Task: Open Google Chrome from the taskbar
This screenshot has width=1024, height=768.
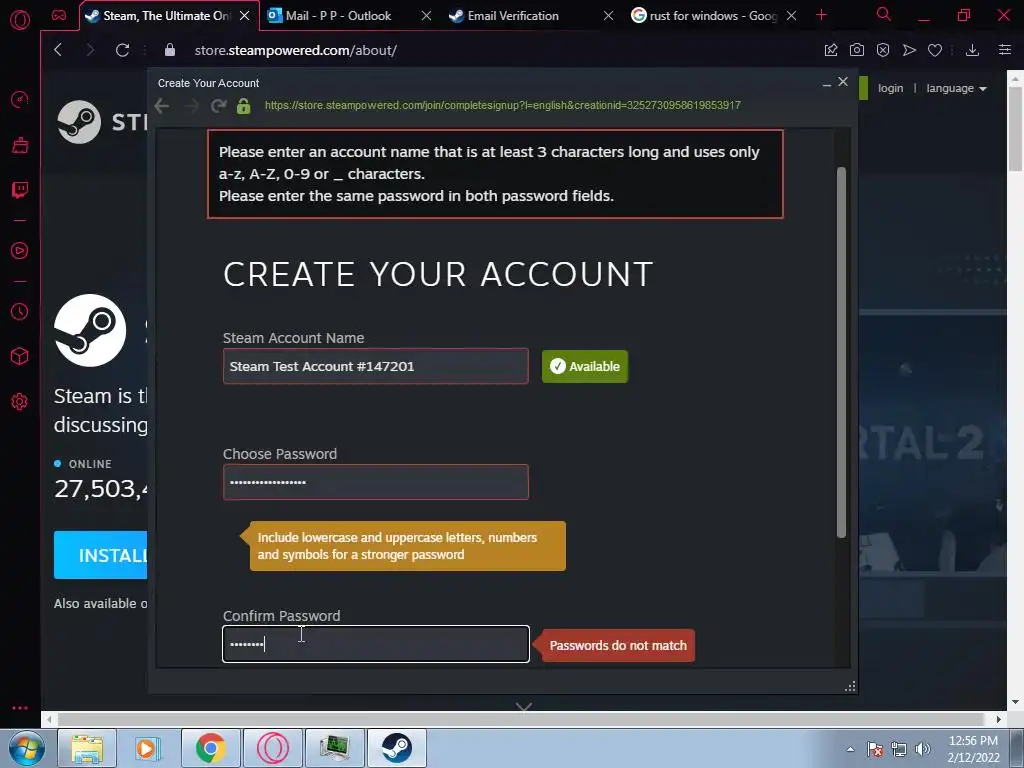Action: coord(210,748)
